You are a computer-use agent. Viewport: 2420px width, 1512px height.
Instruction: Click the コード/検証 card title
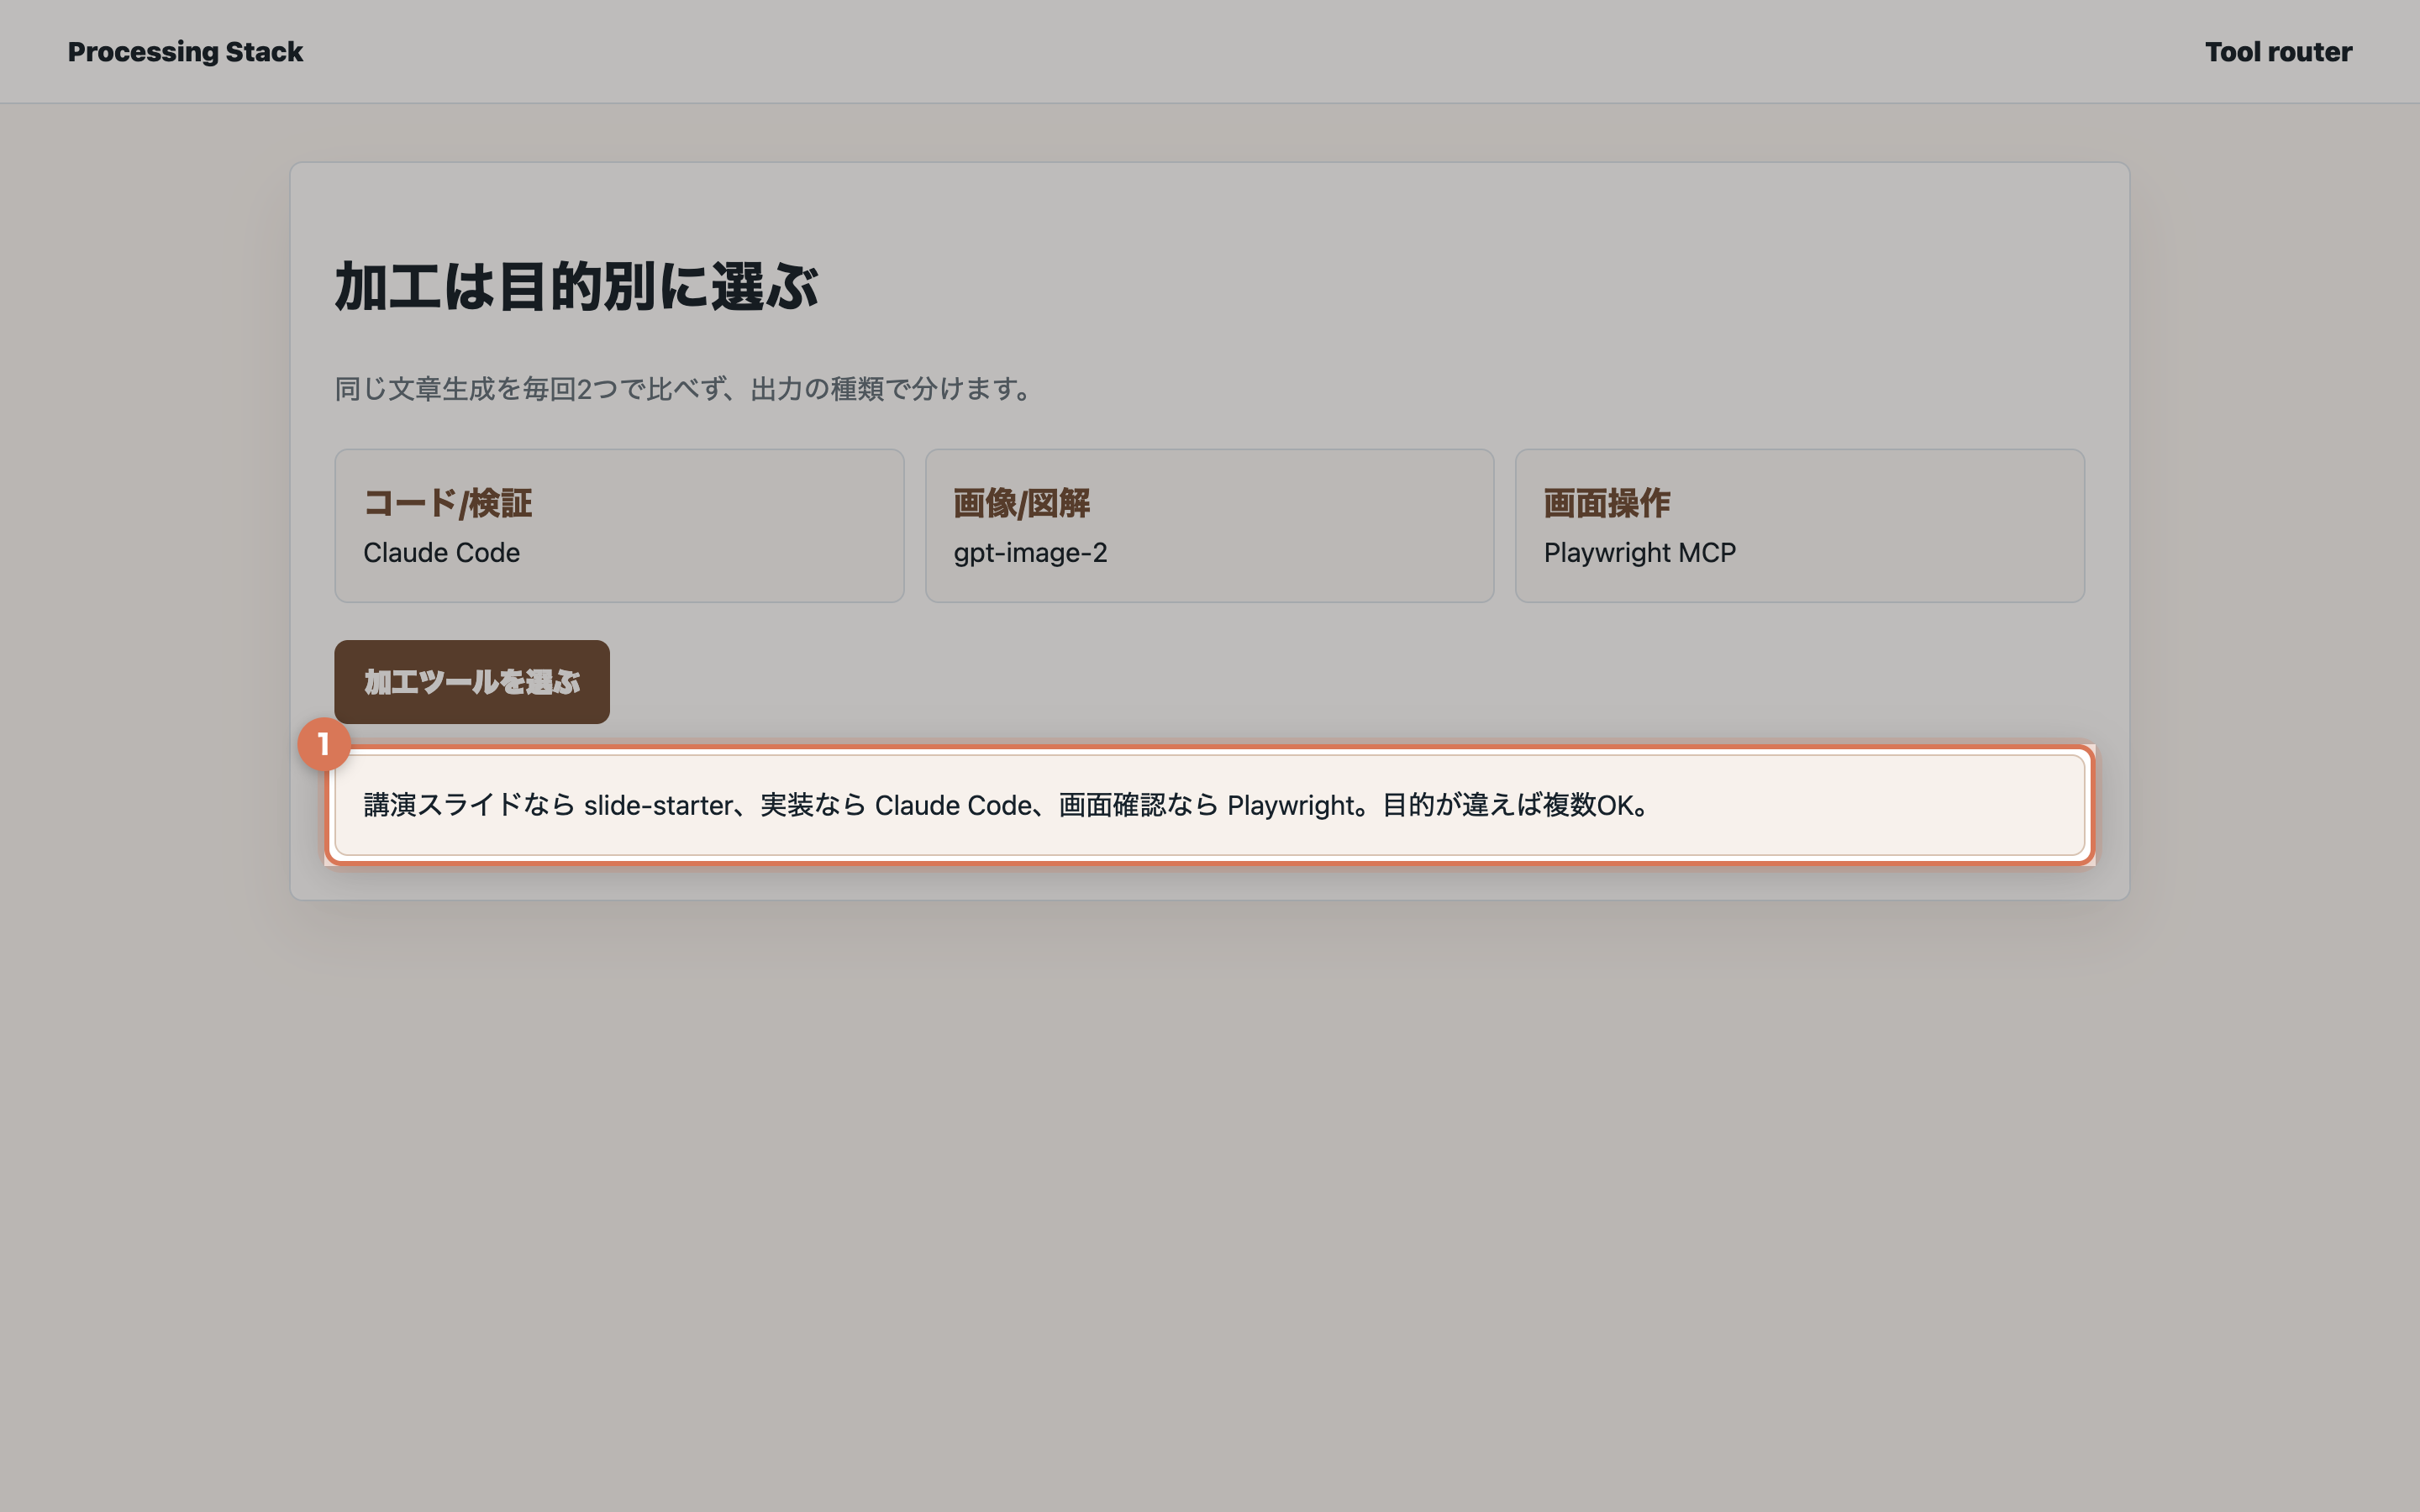pos(447,503)
